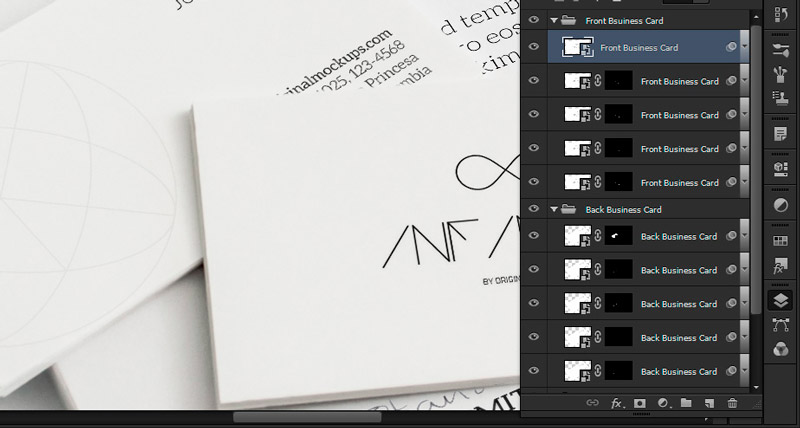The width and height of the screenshot is (800, 428).
Task: Click the Link Layers chain icon
Action: click(x=592, y=403)
